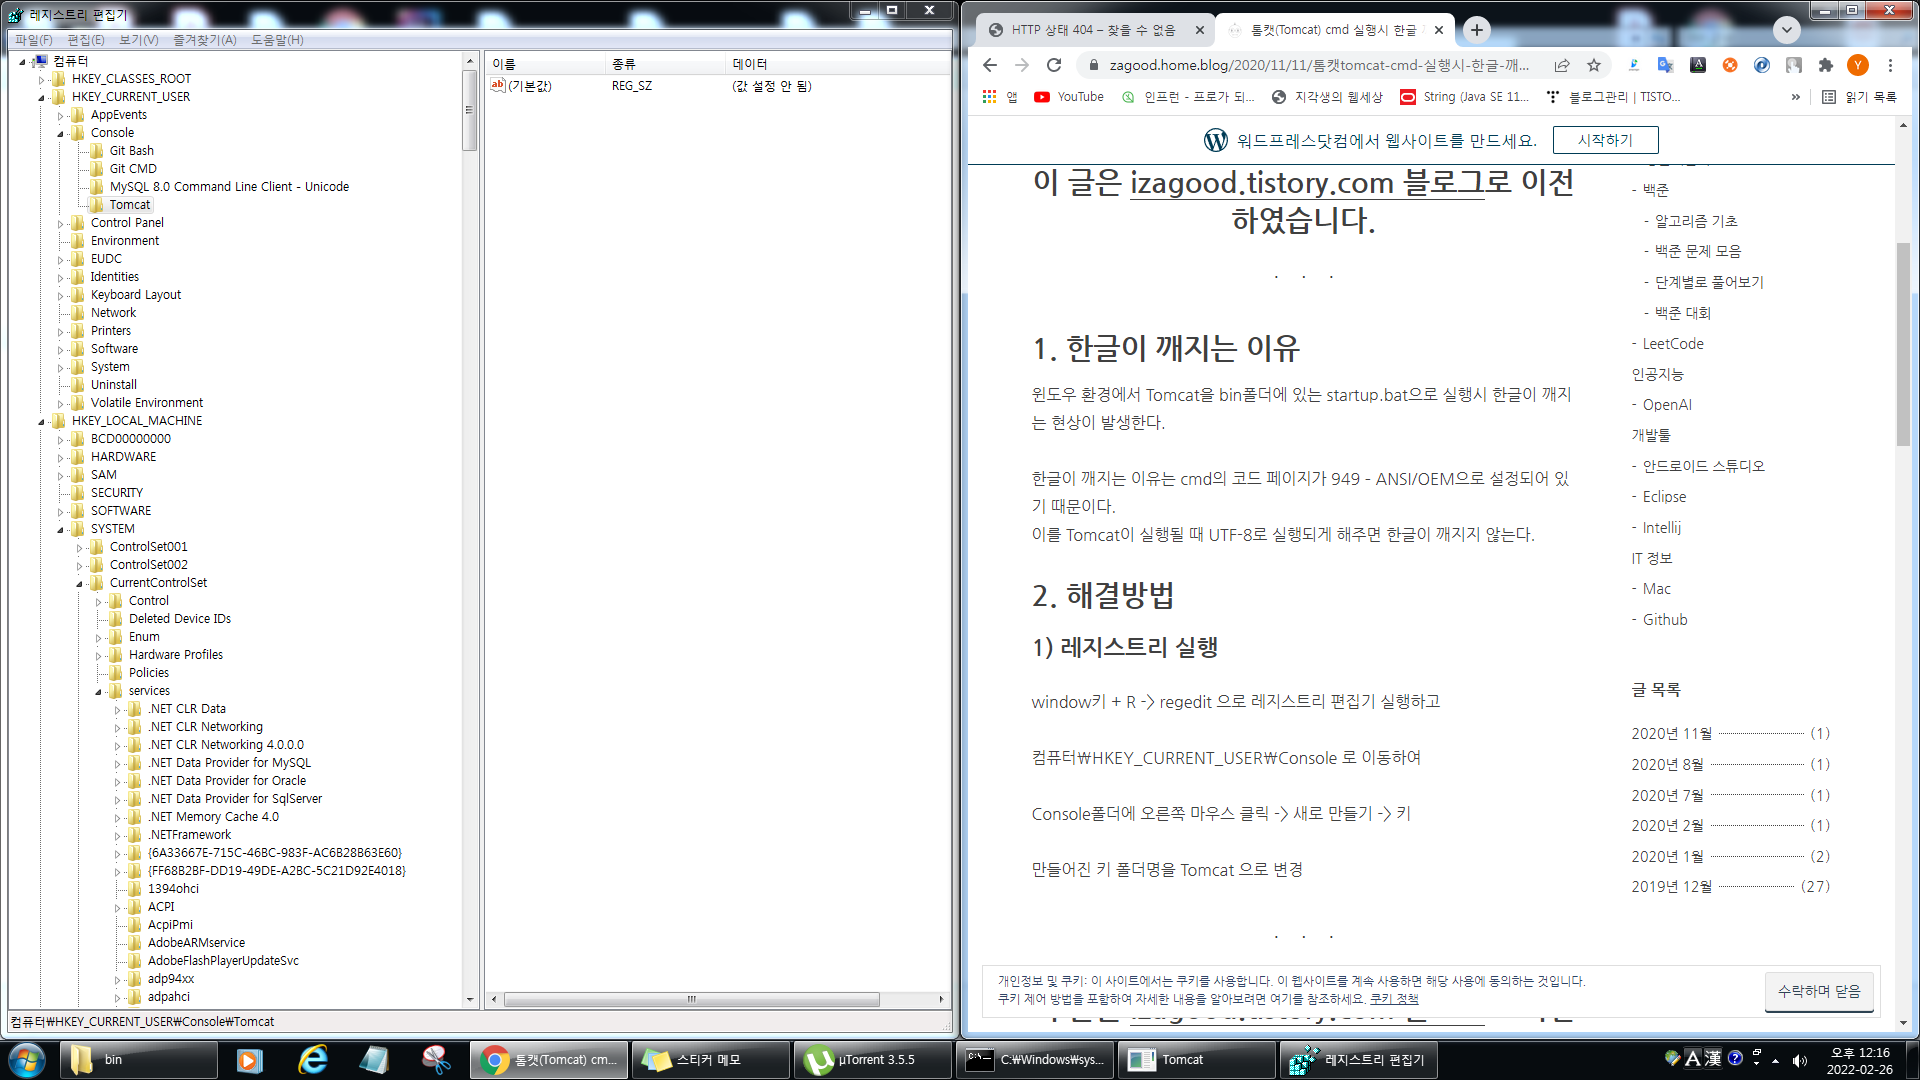This screenshot has height=1080, width=1920.
Task: Open the 파일(F) menu in Registry Editor
Action: point(33,40)
